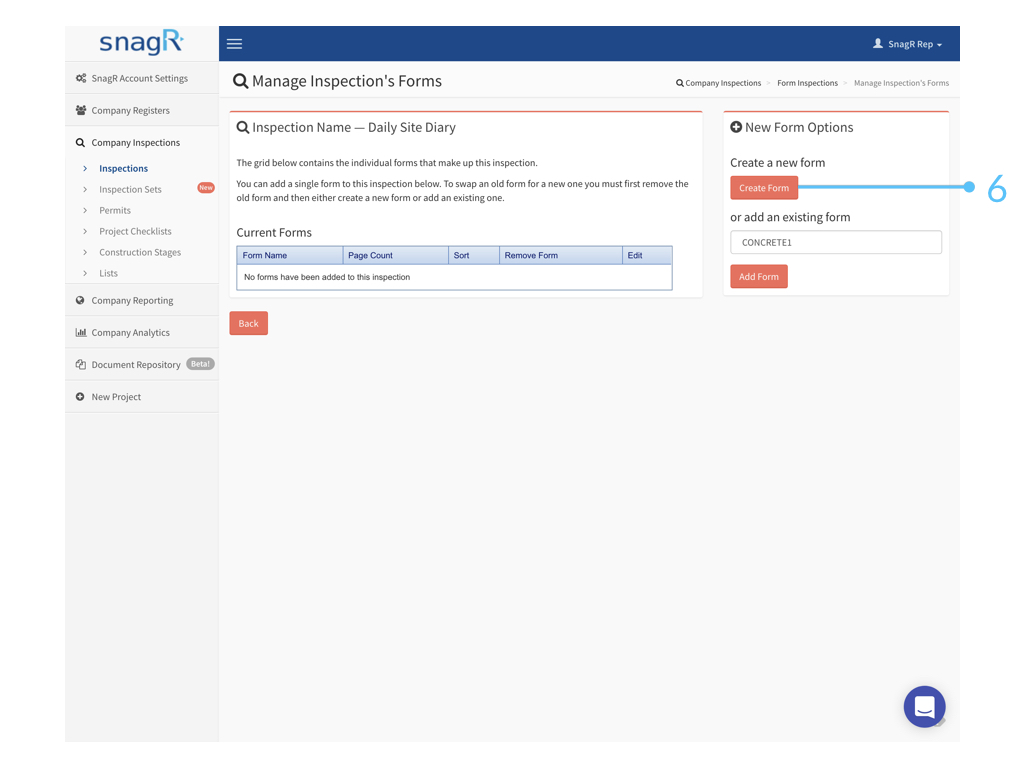
Task: Navigate to Form Inspections via breadcrumb
Action: (x=807, y=83)
